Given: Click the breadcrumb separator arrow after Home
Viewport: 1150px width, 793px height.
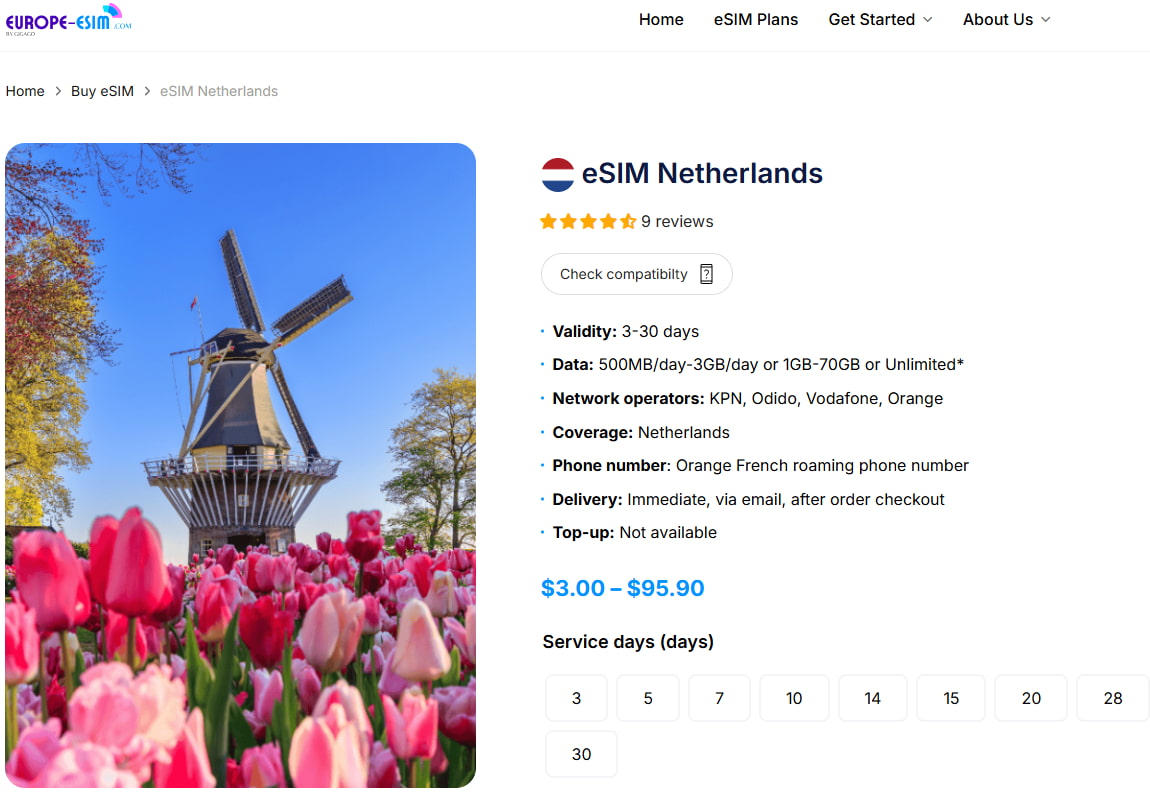Looking at the screenshot, I should pos(57,91).
